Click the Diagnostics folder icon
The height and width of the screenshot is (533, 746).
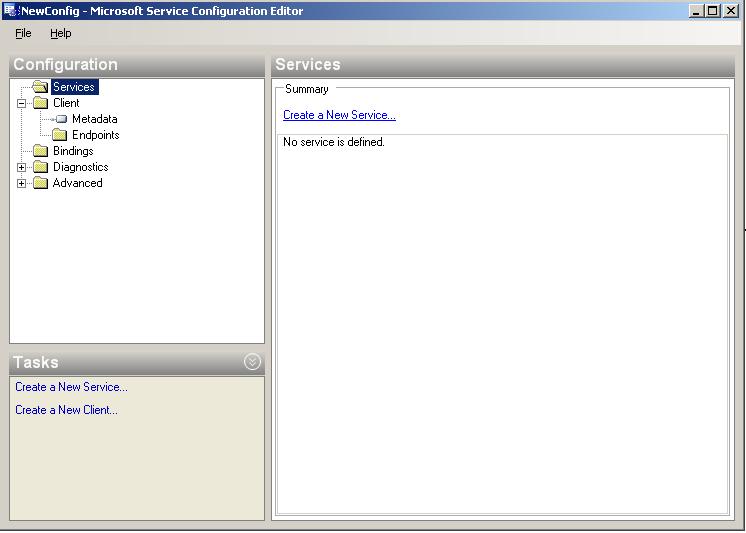(x=40, y=167)
